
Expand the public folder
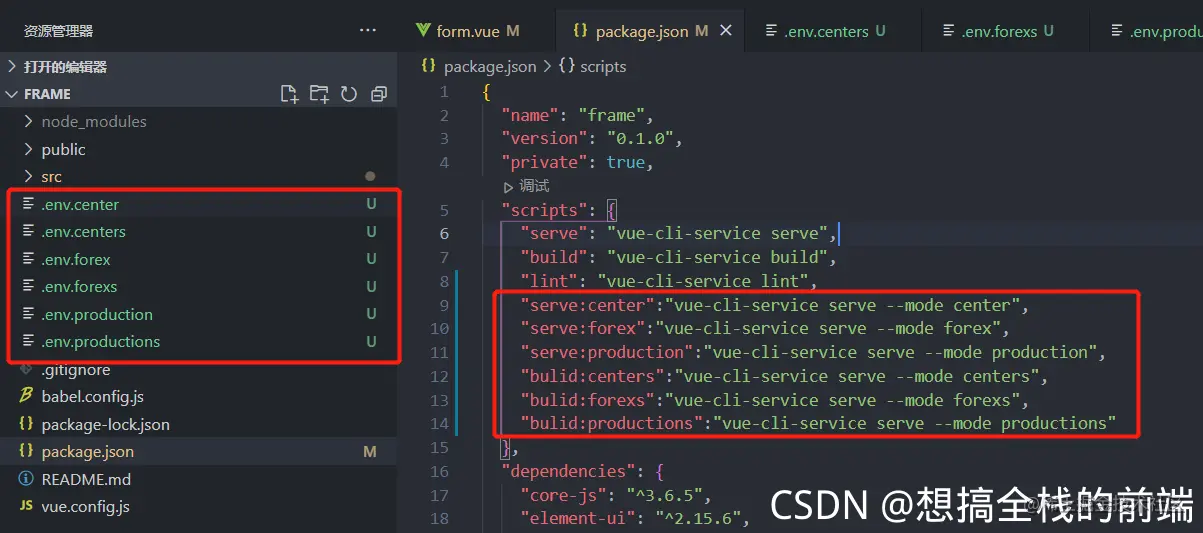coord(28,149)
